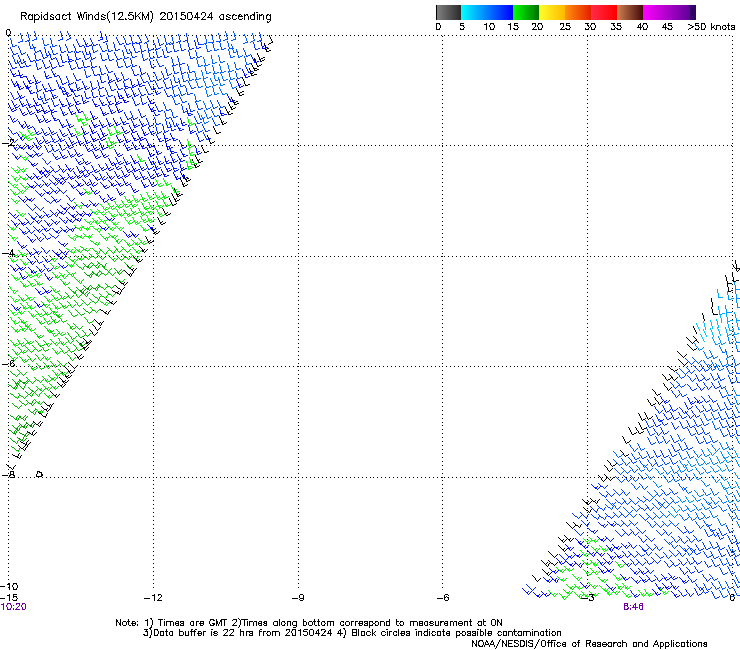The height and width of the screenshot is (650, 740).
Task: Click the 'NOAA/NESDIS/Office of Research and Applications' credit
Action: coord(589,644)
